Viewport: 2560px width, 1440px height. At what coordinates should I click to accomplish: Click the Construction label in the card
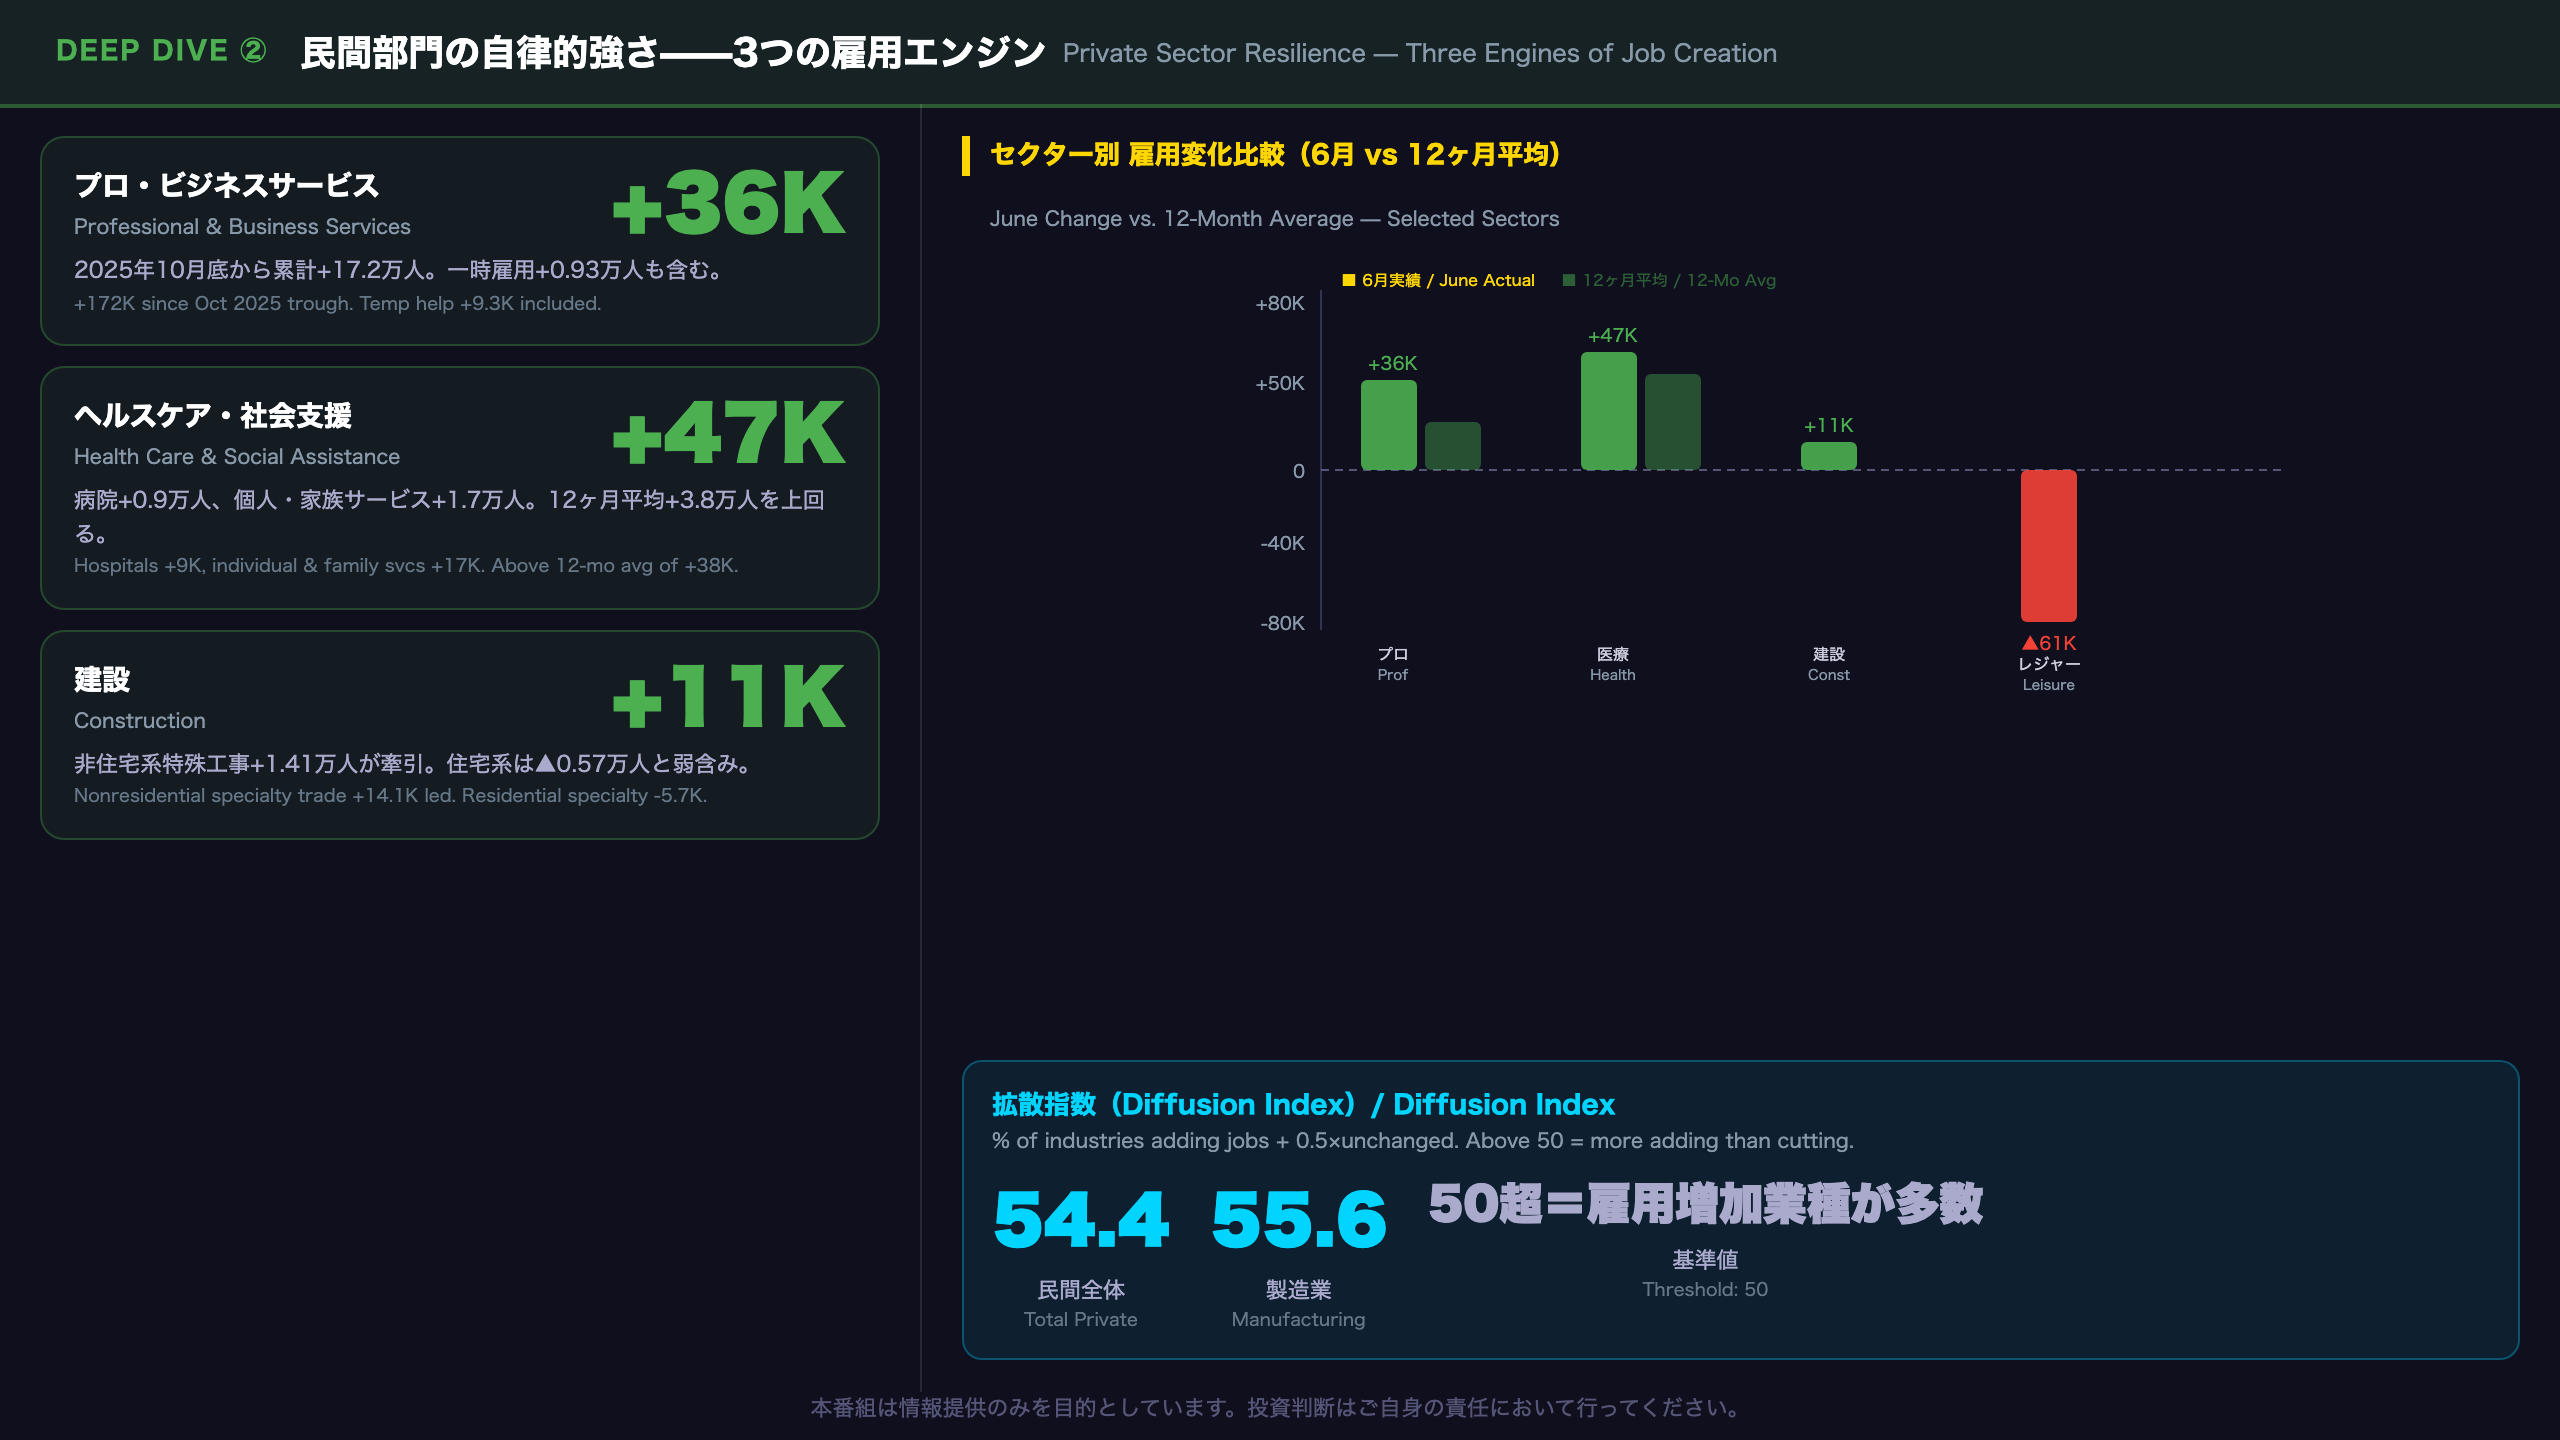point(140,721)
